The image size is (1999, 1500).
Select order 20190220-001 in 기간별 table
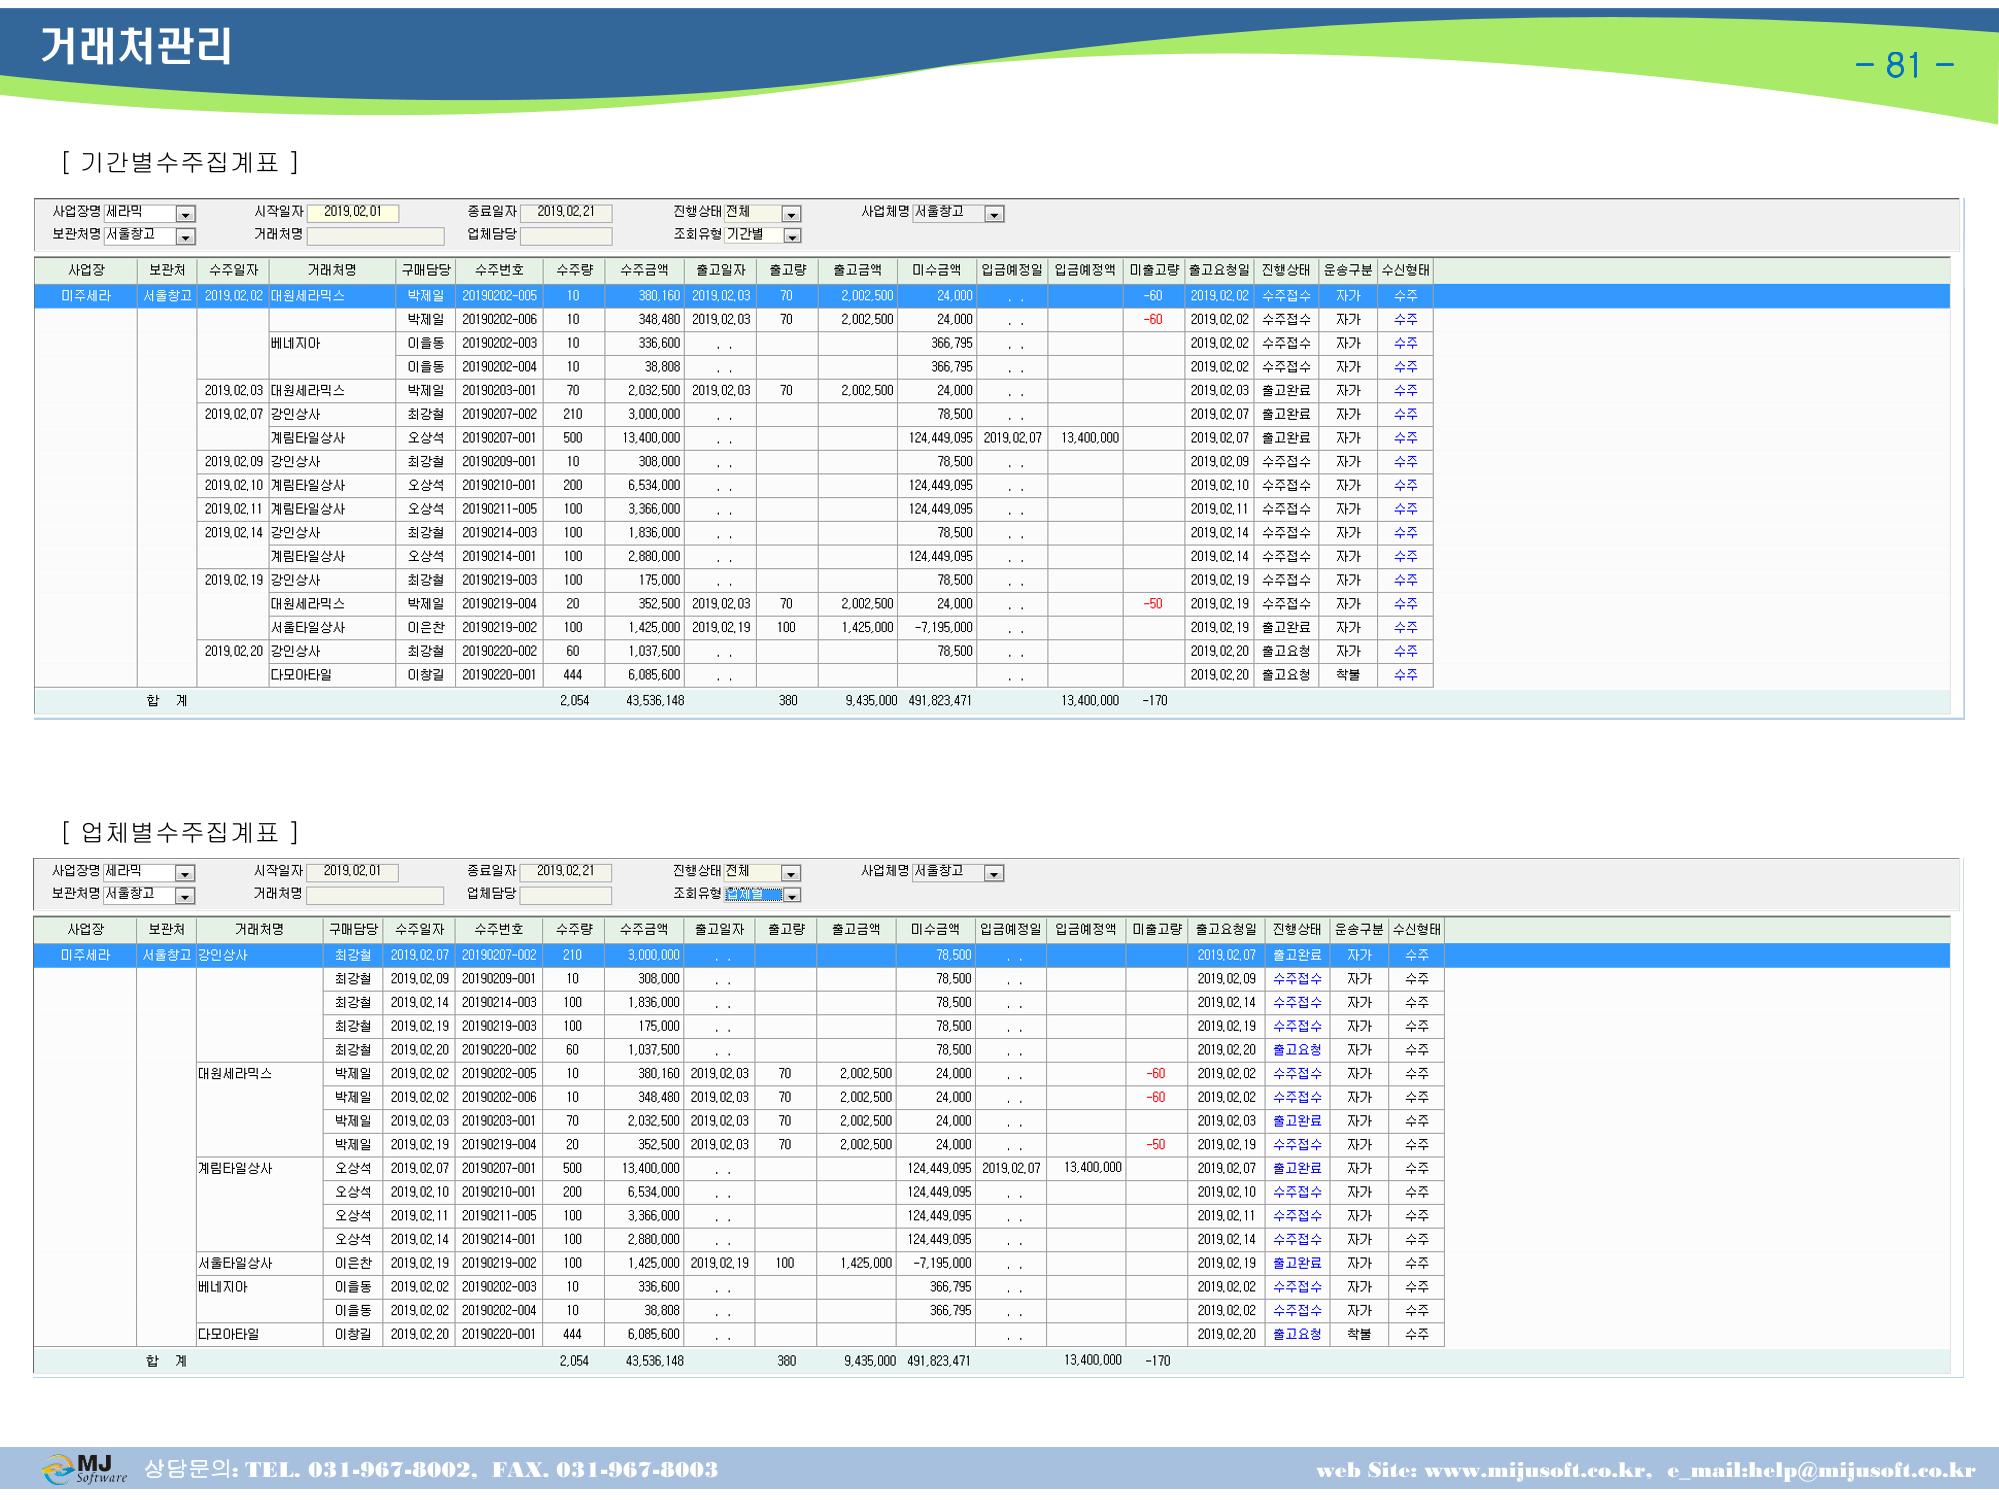(499, 675)
